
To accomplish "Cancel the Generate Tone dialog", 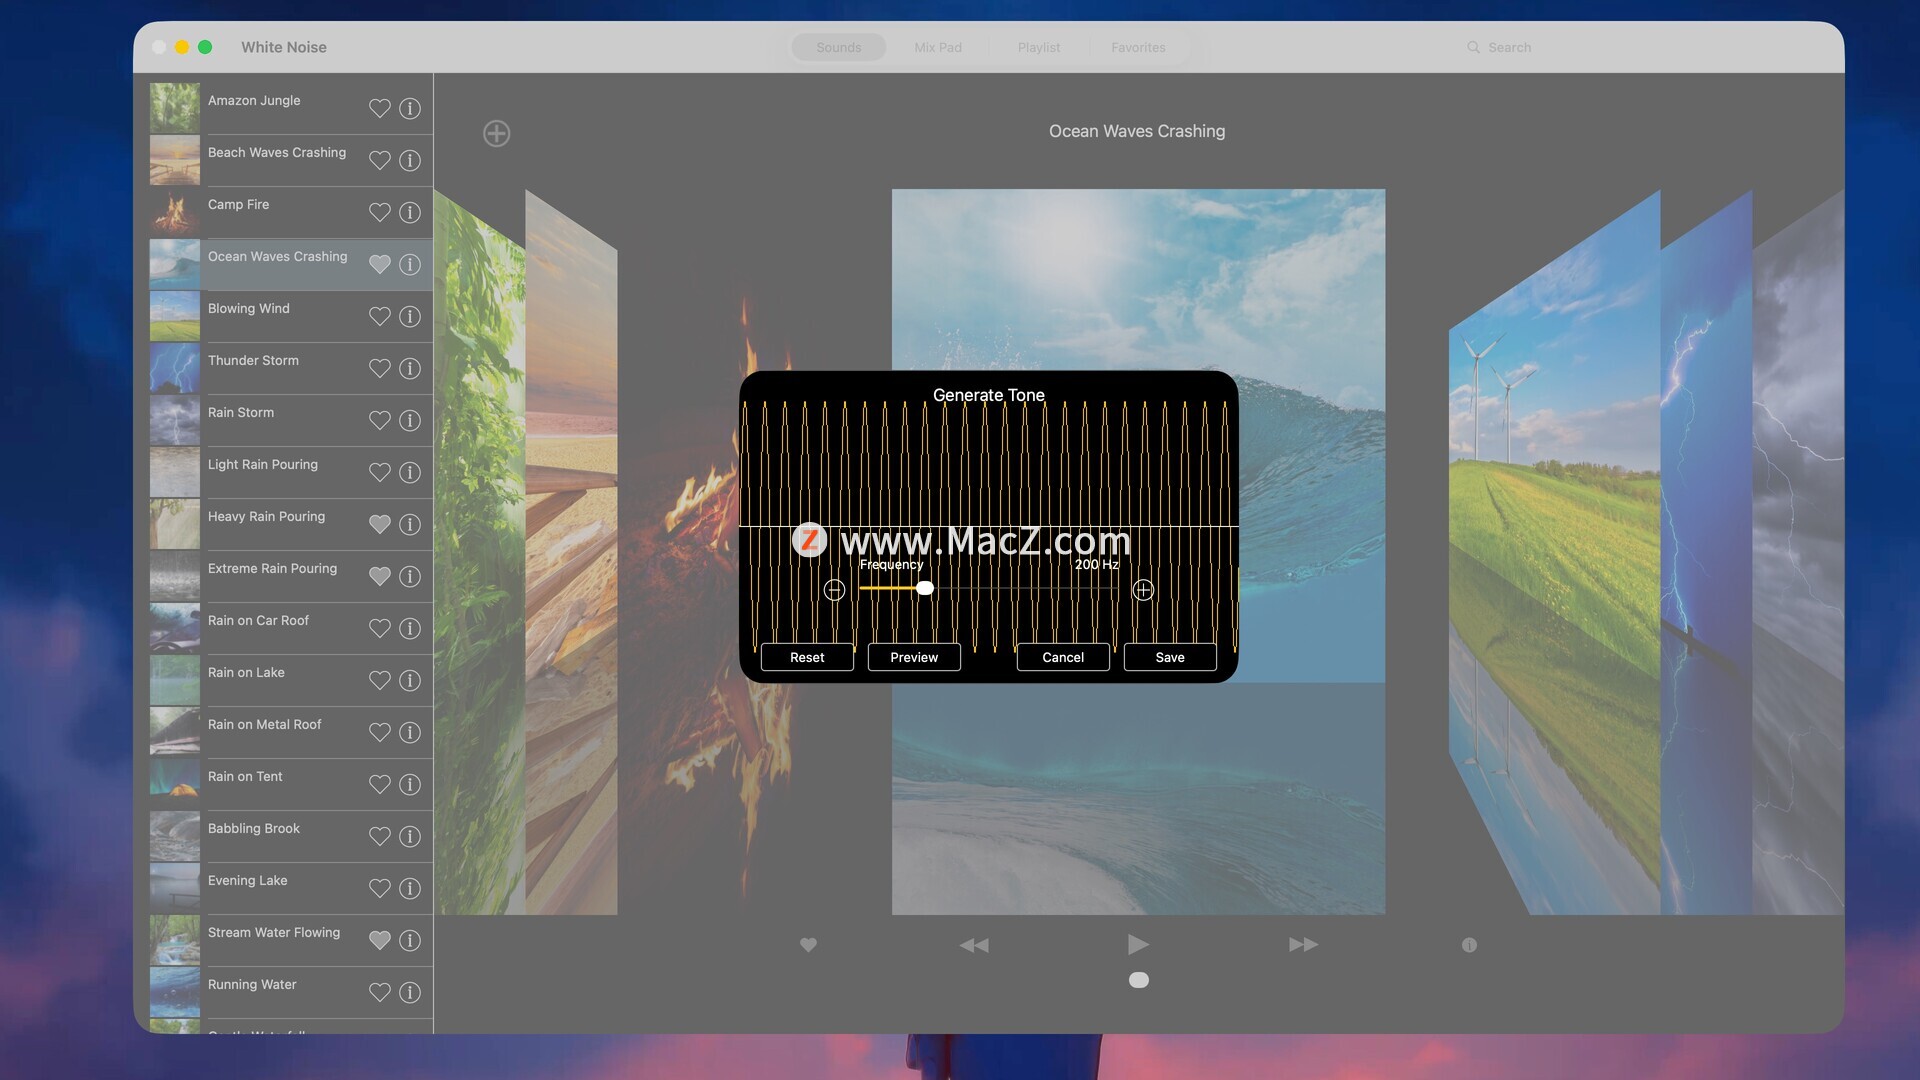I will click(1063, 657).
